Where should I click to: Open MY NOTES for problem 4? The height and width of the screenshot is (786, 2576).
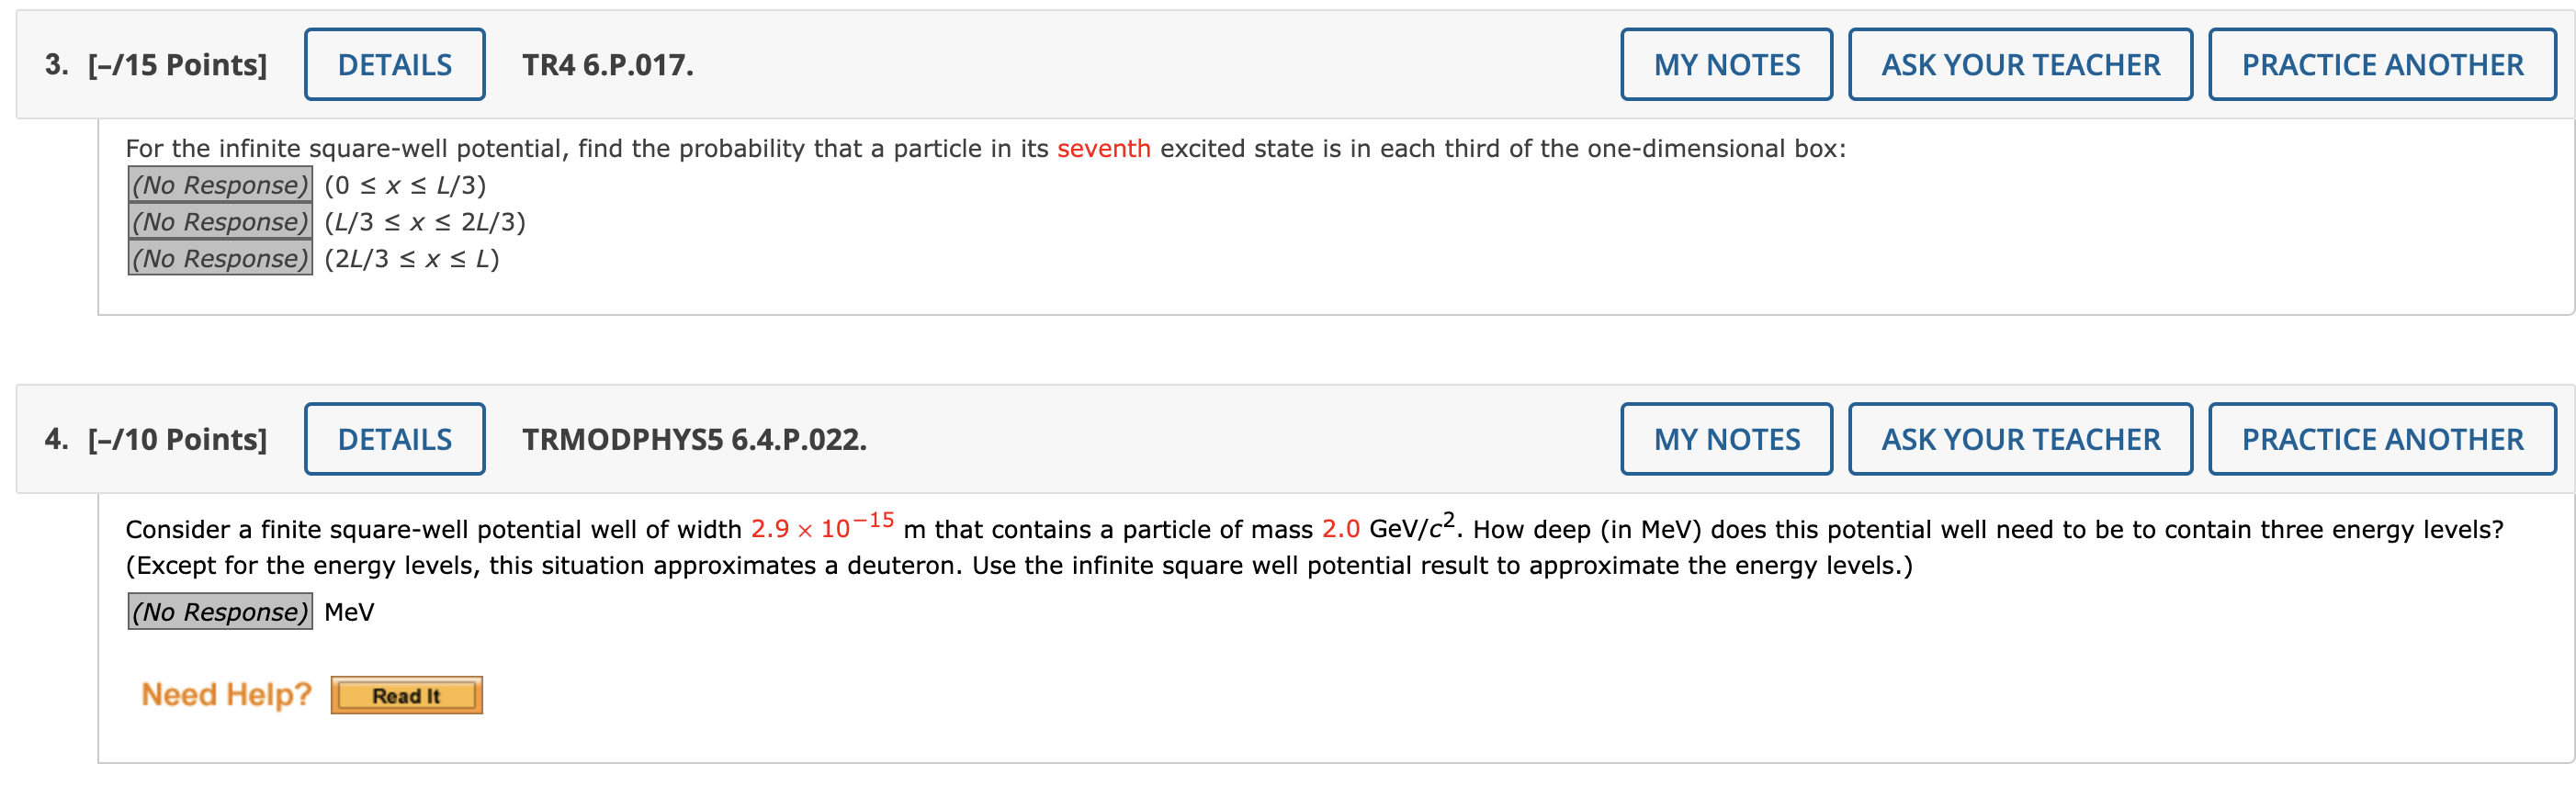pos(1725,438)
